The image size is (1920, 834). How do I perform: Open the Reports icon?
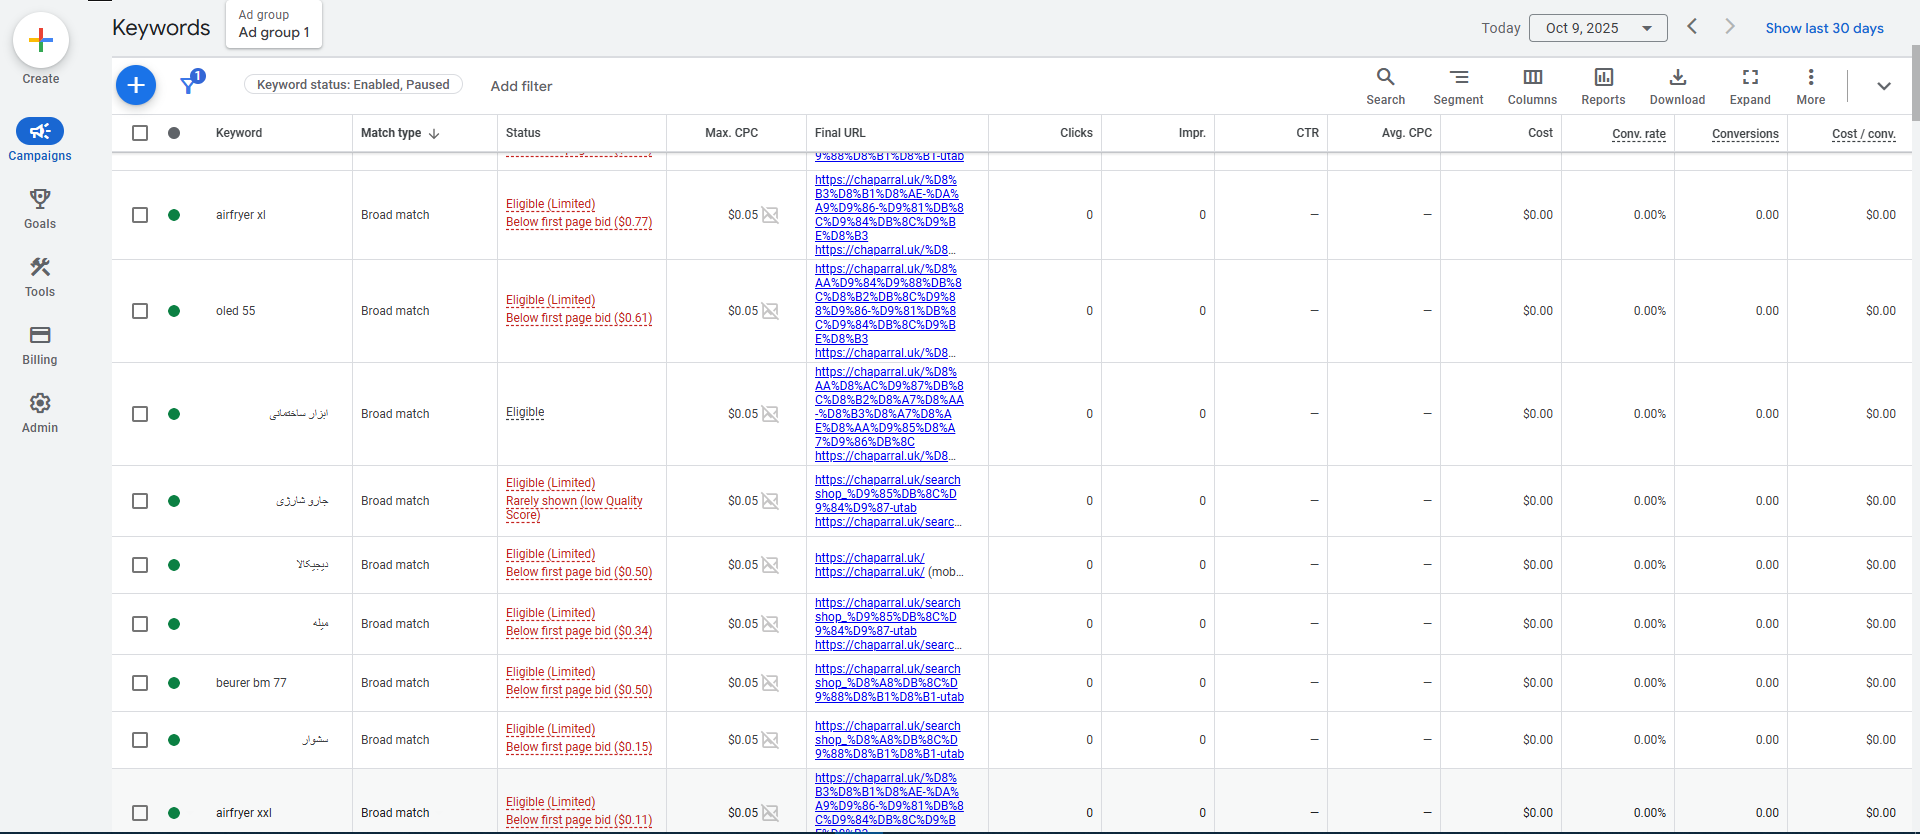coord(1603,85)
